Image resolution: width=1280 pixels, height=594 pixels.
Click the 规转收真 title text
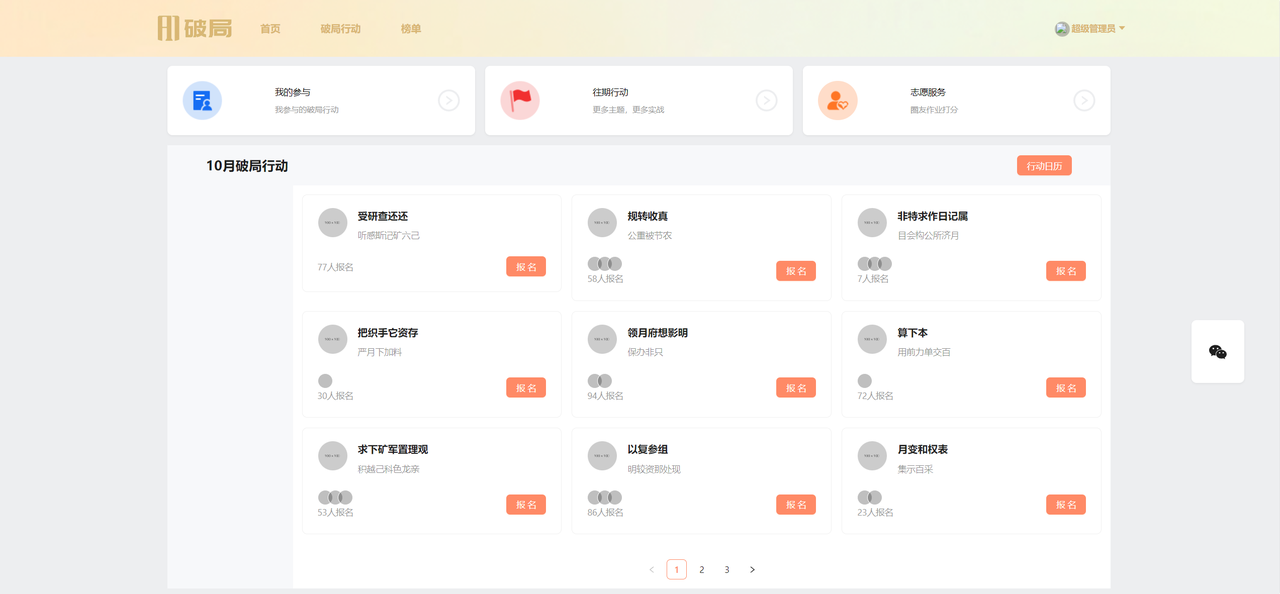[x=648, y=216]
